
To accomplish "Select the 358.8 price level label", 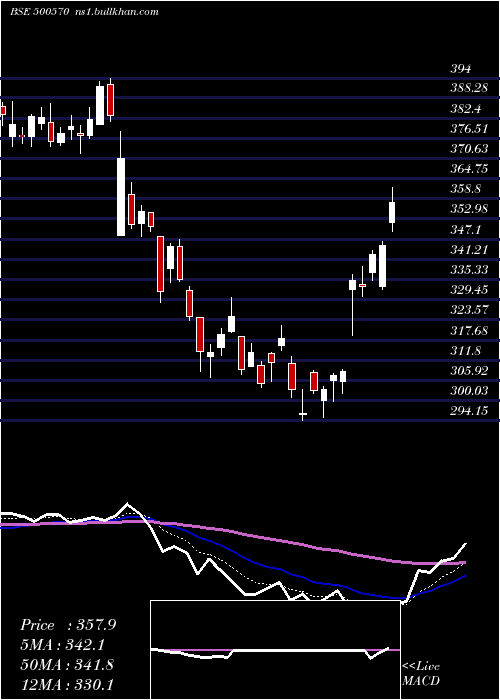I will click(466, 189).
